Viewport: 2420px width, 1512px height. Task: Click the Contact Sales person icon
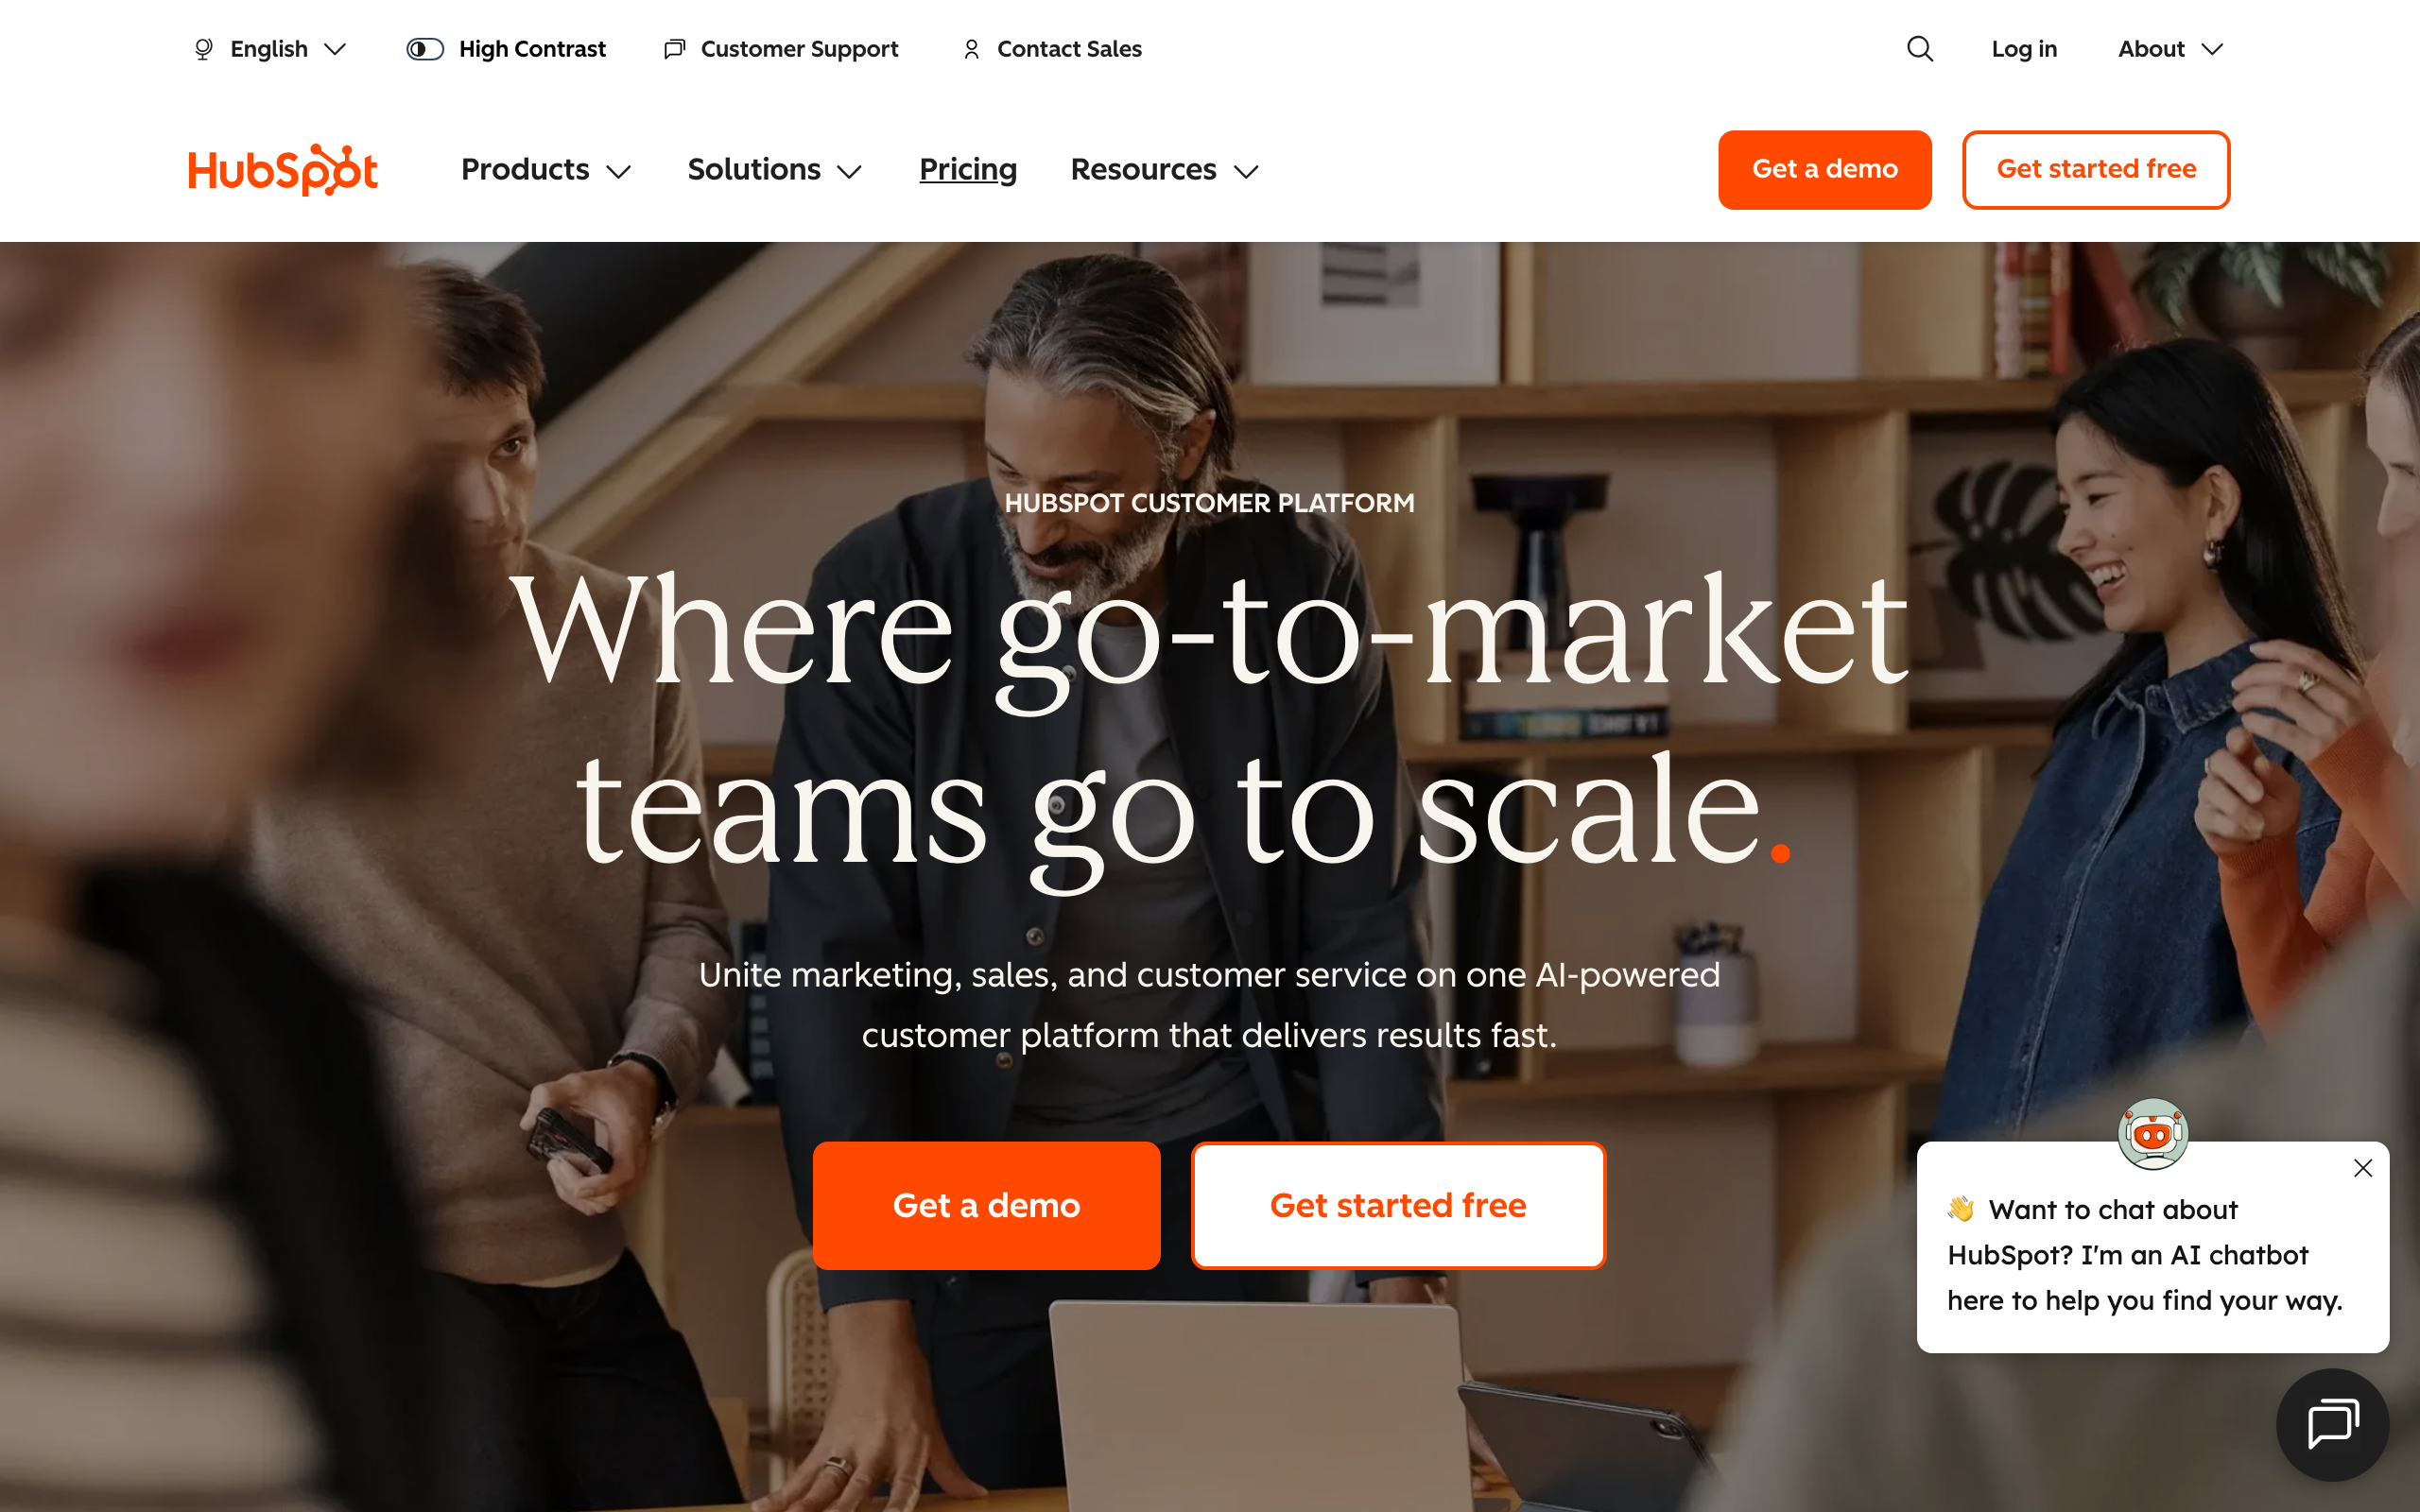coord(971,49)
